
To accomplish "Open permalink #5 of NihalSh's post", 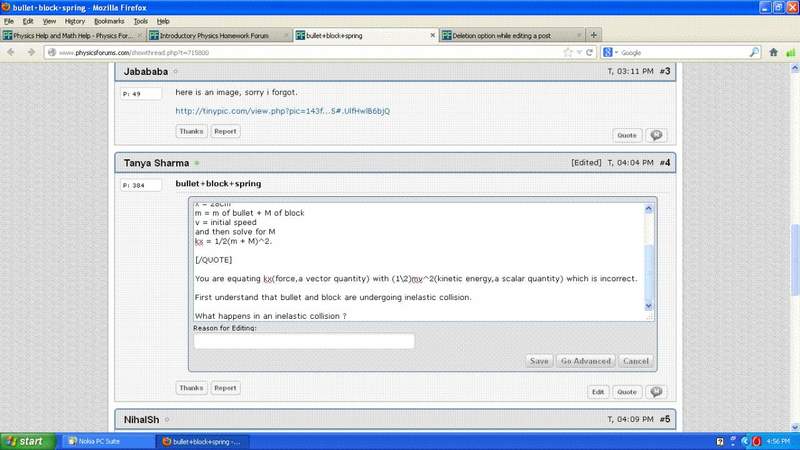I will point(664,419).
